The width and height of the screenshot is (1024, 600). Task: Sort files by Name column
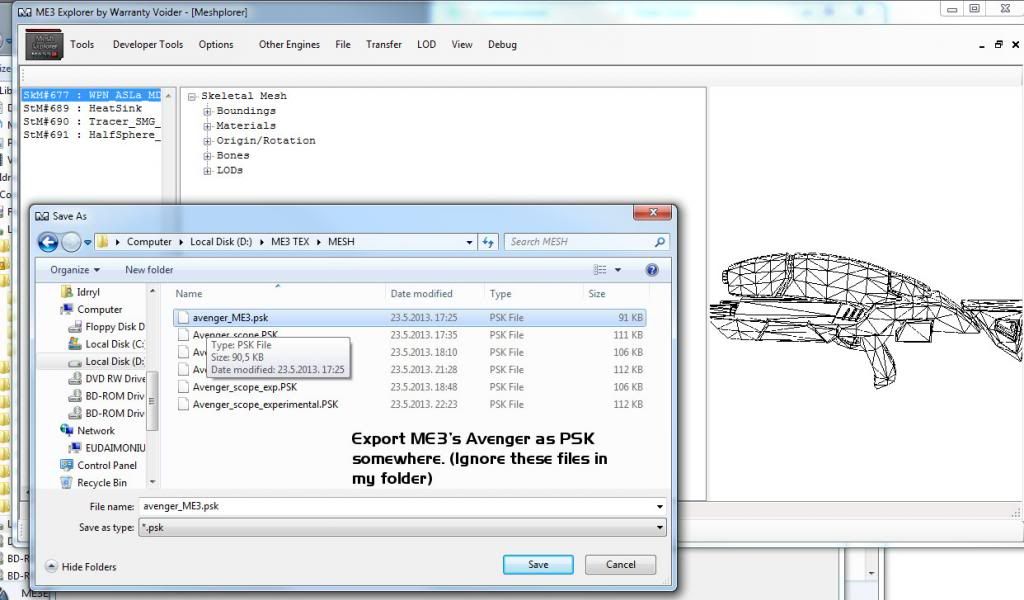pos(189,294)
